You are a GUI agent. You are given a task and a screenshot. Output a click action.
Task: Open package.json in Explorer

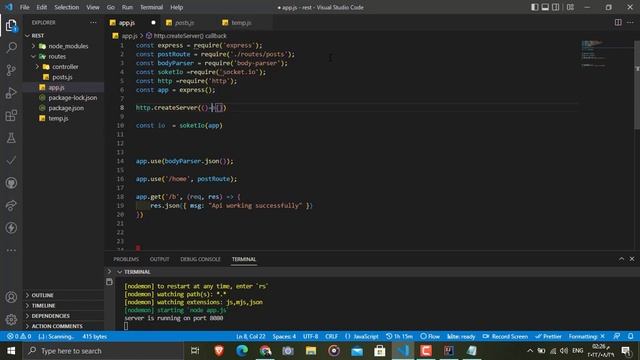pyautogui.click(x=63, y=108)
